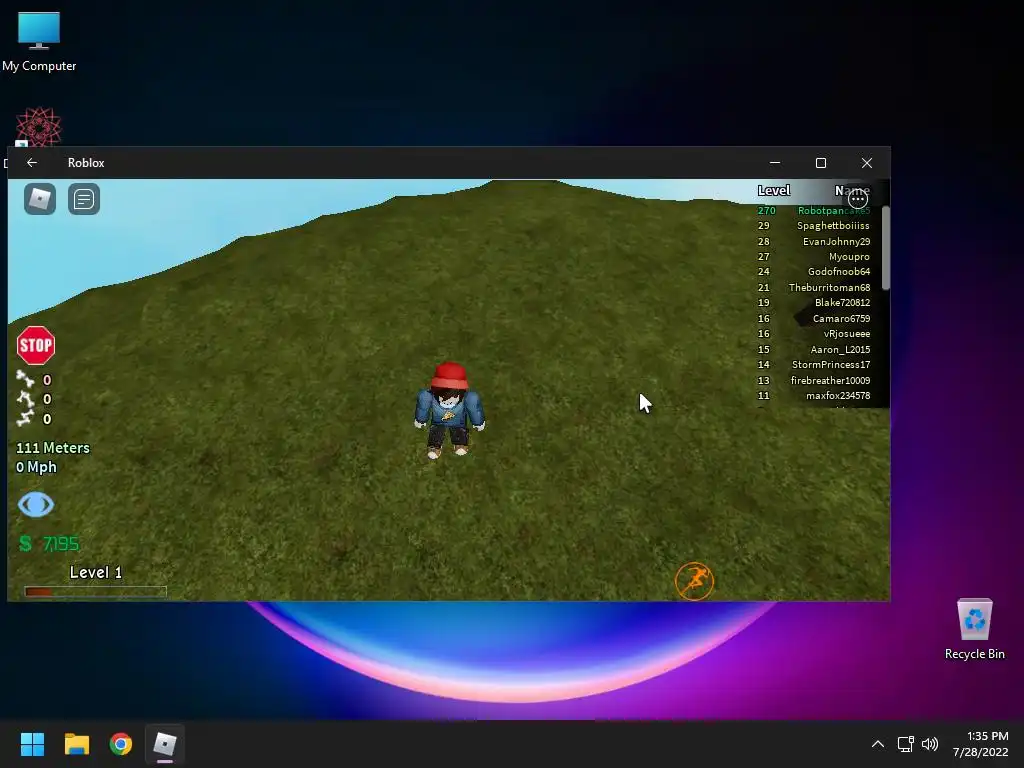Go back using Roblox window arrow
Image resolution: width=1024 pixels, height=768 pixels.
click(x=31, y=163)
